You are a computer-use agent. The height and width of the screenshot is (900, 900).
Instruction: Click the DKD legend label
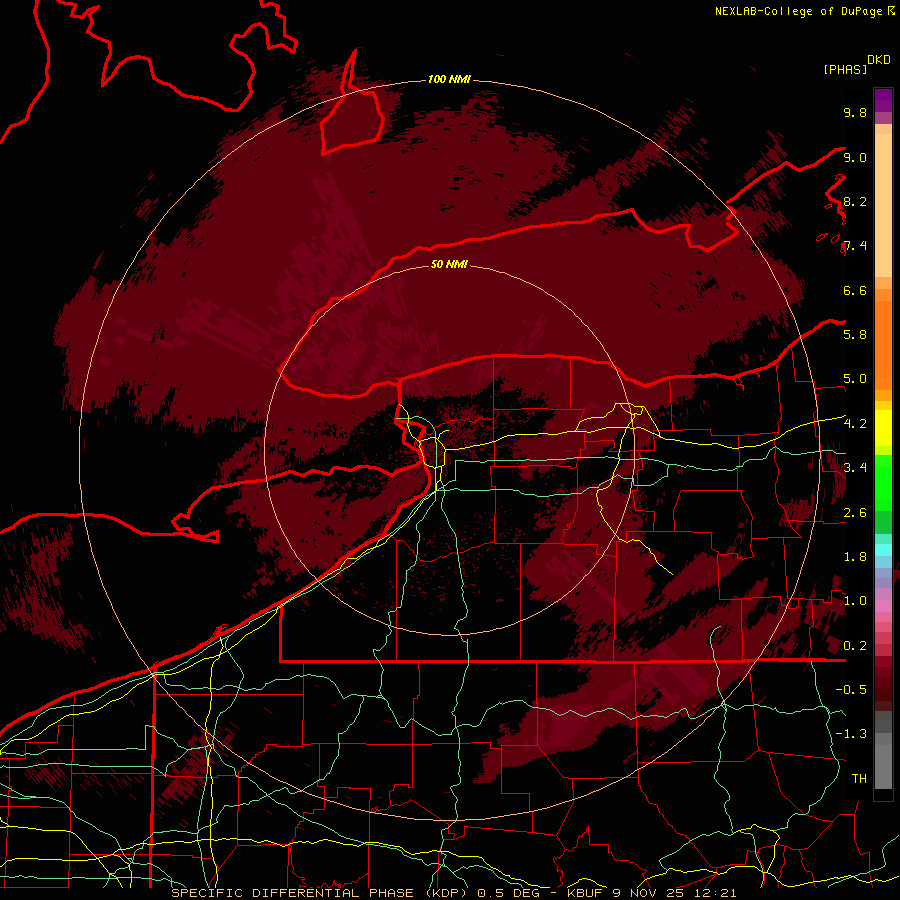pos(879,60)
